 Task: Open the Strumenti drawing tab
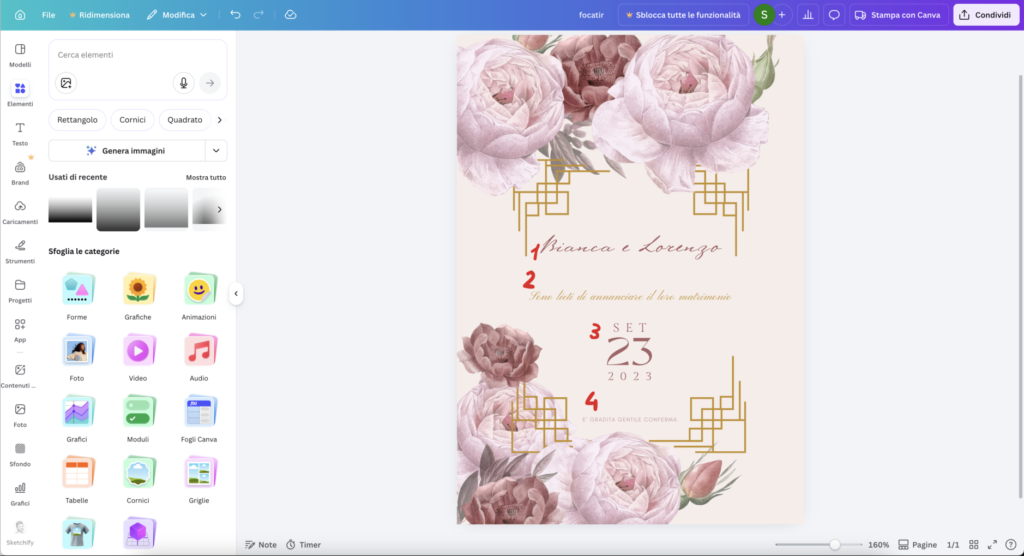(20, 251)
